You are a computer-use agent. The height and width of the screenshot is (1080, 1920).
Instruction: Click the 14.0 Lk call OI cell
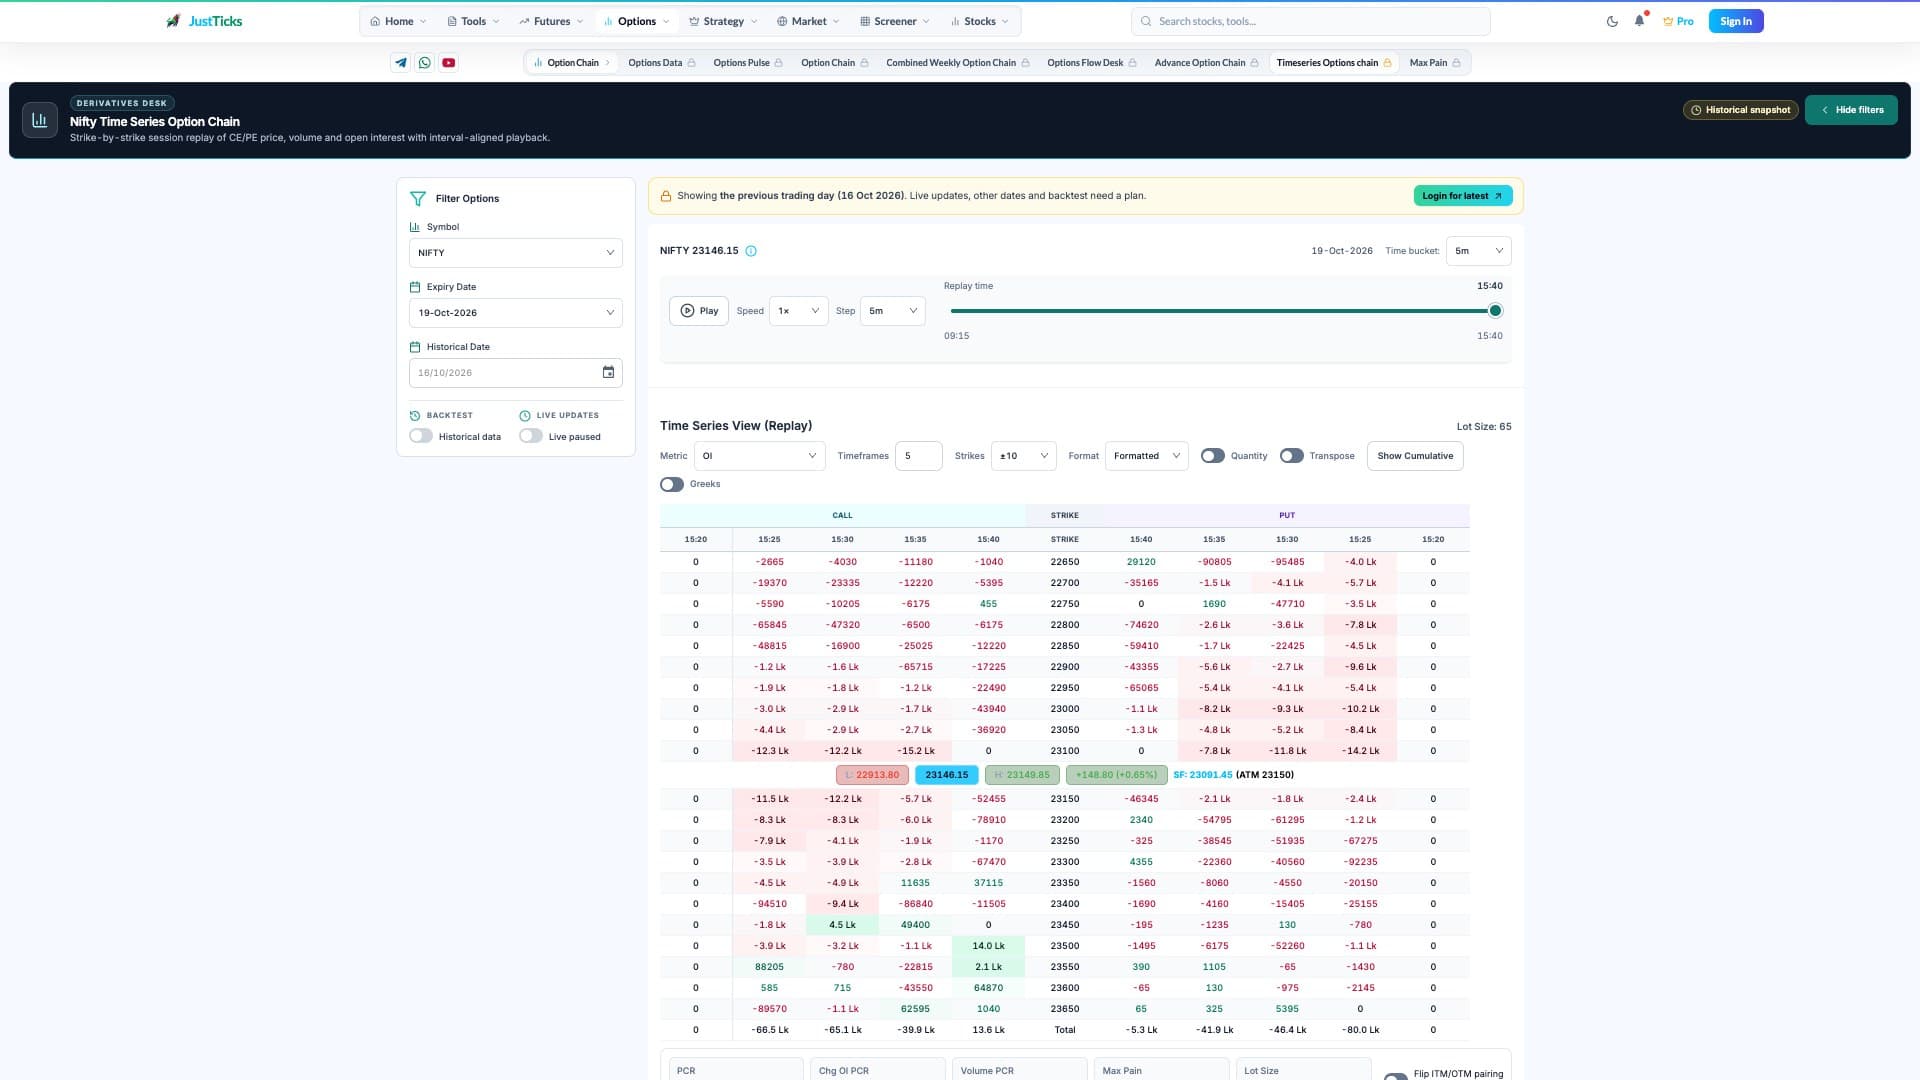(x=988, y=946)
